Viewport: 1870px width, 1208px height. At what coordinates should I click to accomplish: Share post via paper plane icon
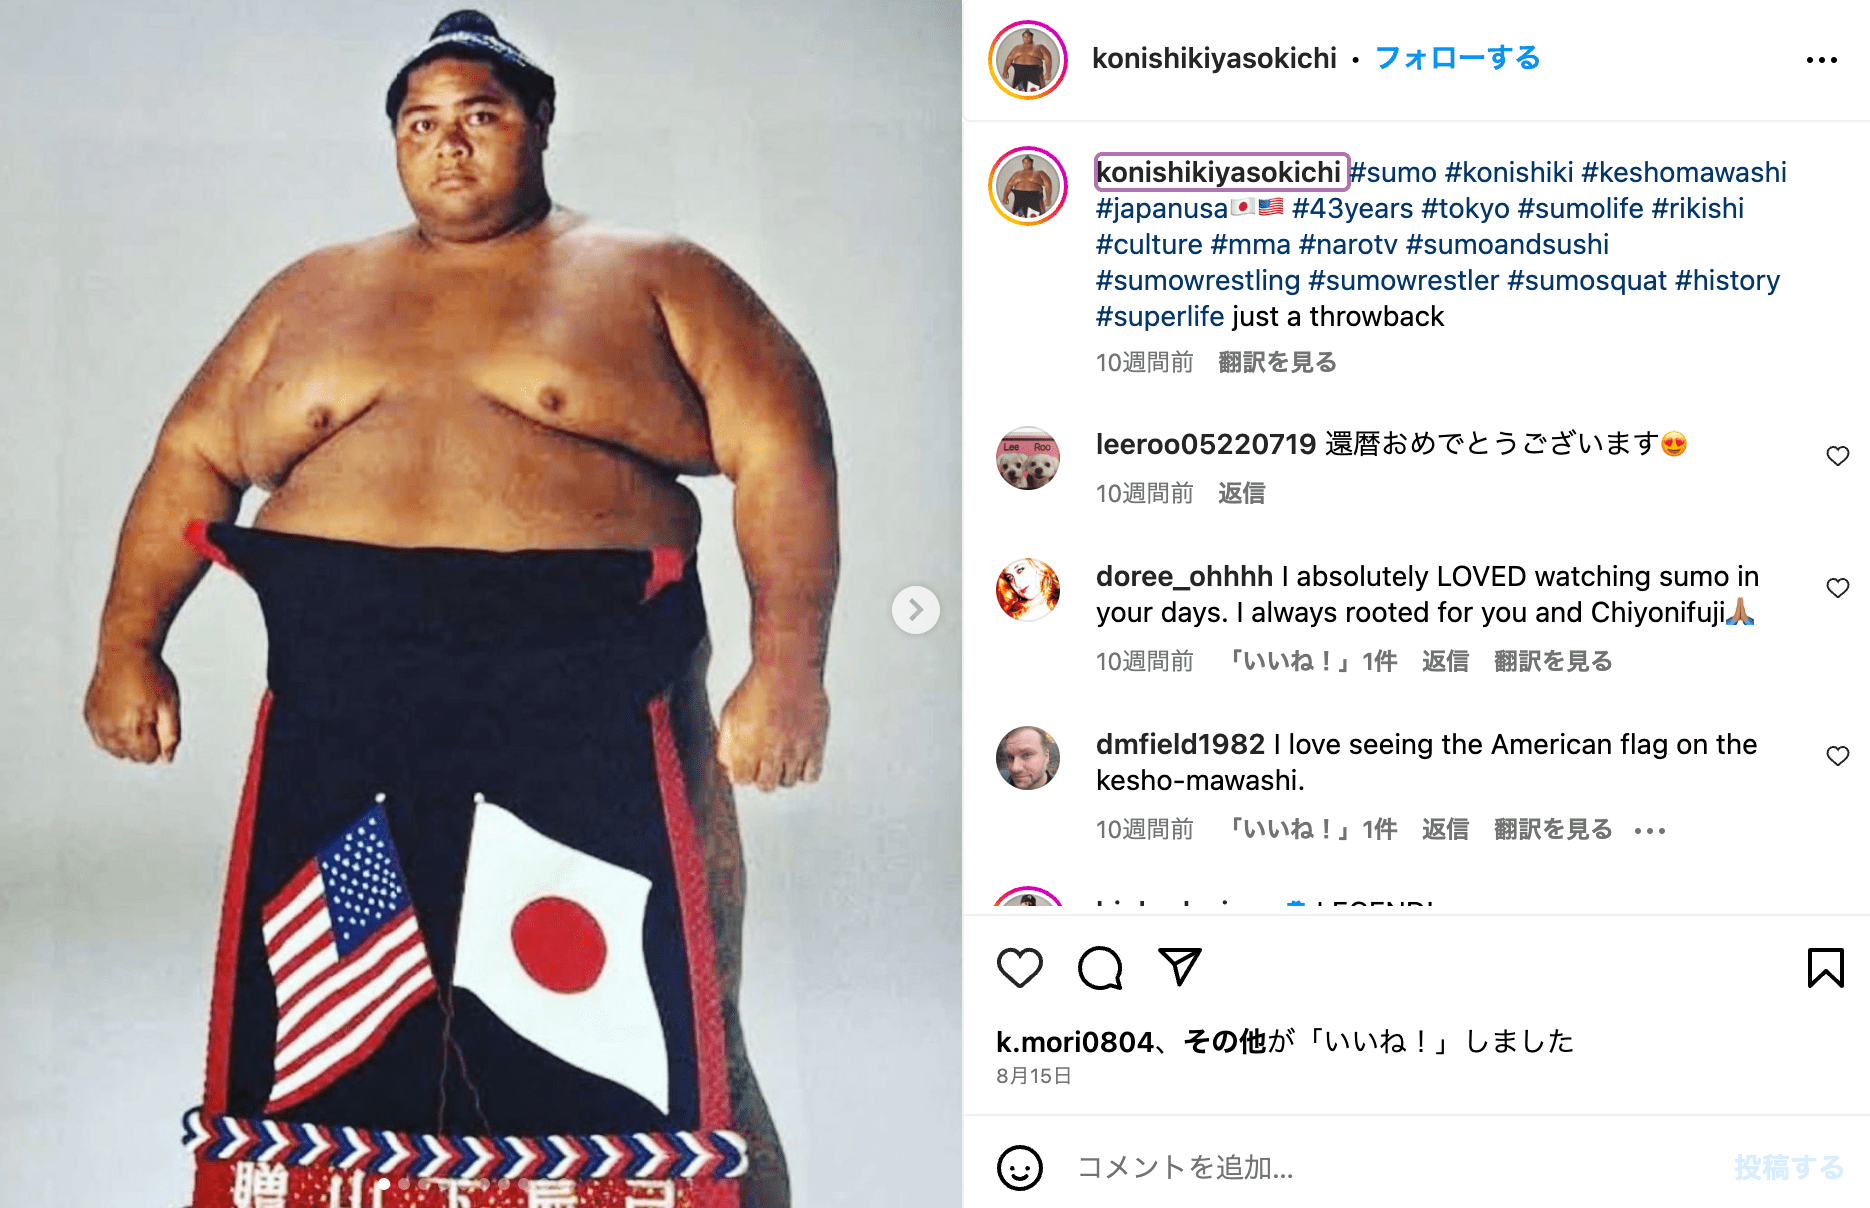click(x=1180, y=967)
